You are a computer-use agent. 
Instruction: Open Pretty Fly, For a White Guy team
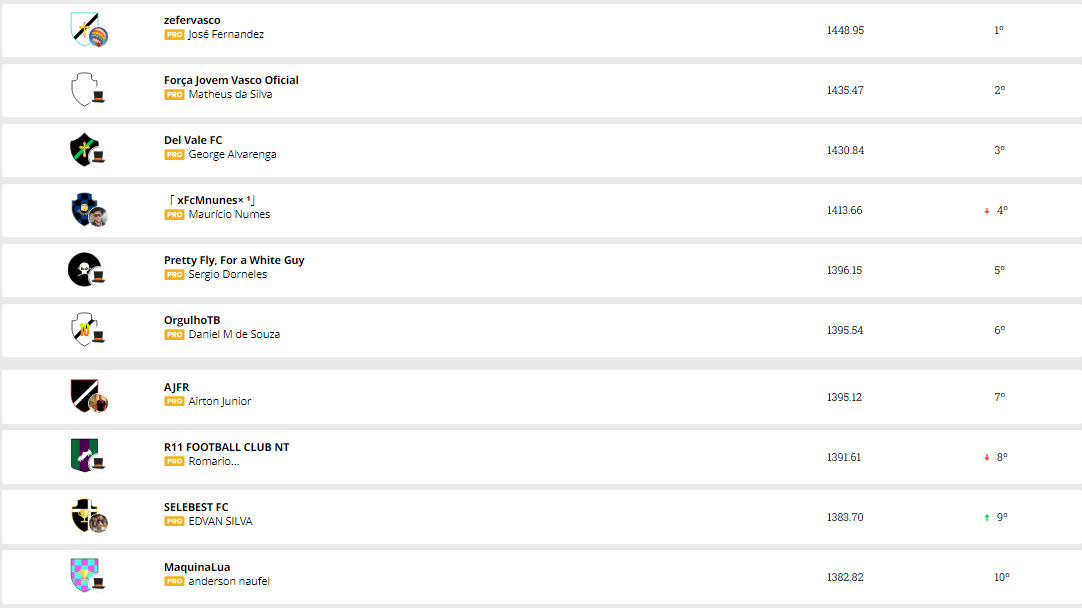(x=234, y=260)
